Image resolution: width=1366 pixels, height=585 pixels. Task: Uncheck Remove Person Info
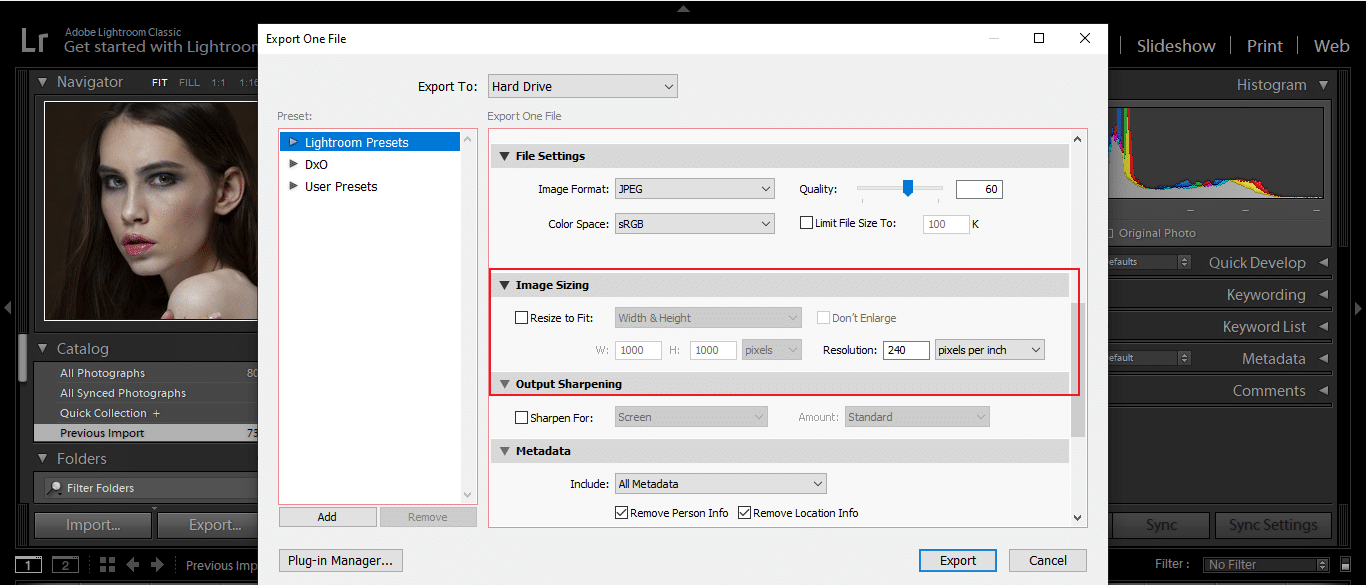point(621,512)
